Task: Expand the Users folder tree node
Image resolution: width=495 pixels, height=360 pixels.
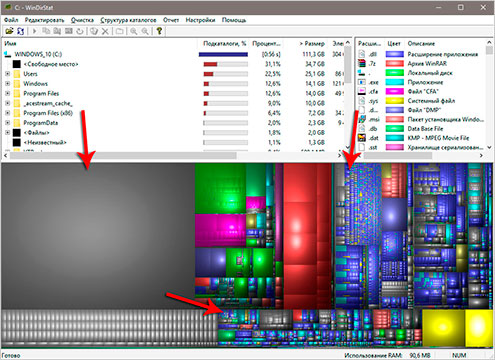Action: 8,74
